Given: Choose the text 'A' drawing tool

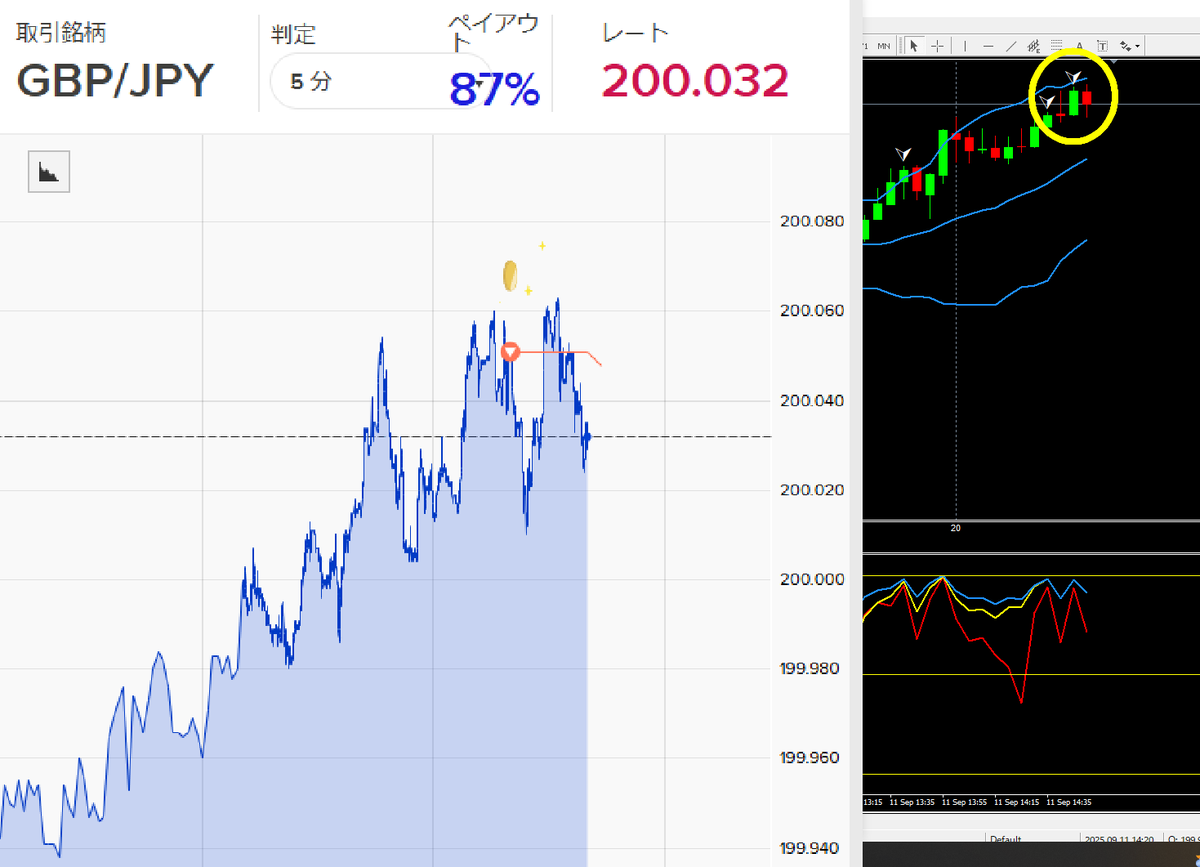Looking at the screenshot, I should (1080, 46).
